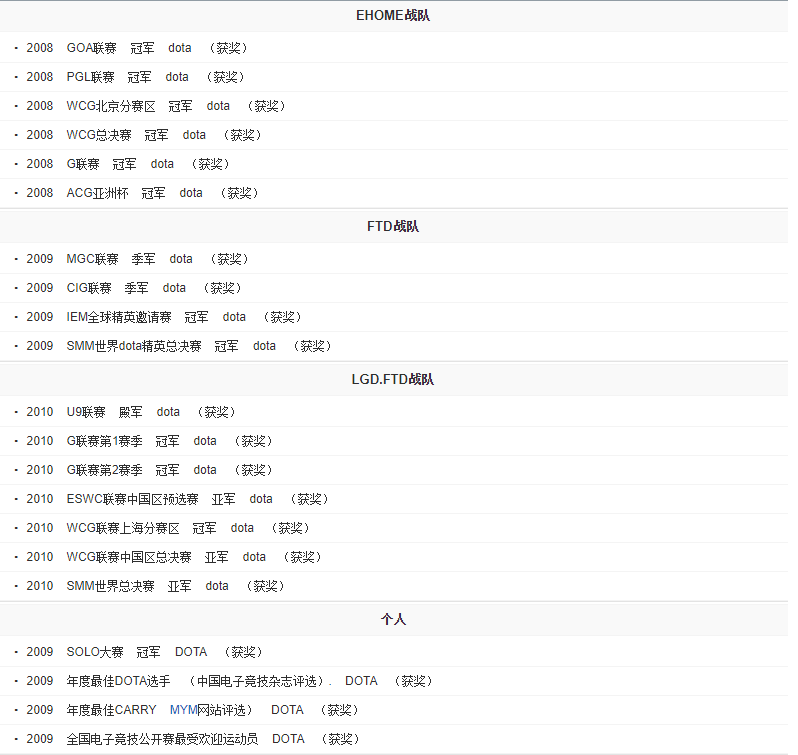798x755 pixels.
Task: Click ESWC联赛中国区预选赛 entry
Action: tap(132, 499)
